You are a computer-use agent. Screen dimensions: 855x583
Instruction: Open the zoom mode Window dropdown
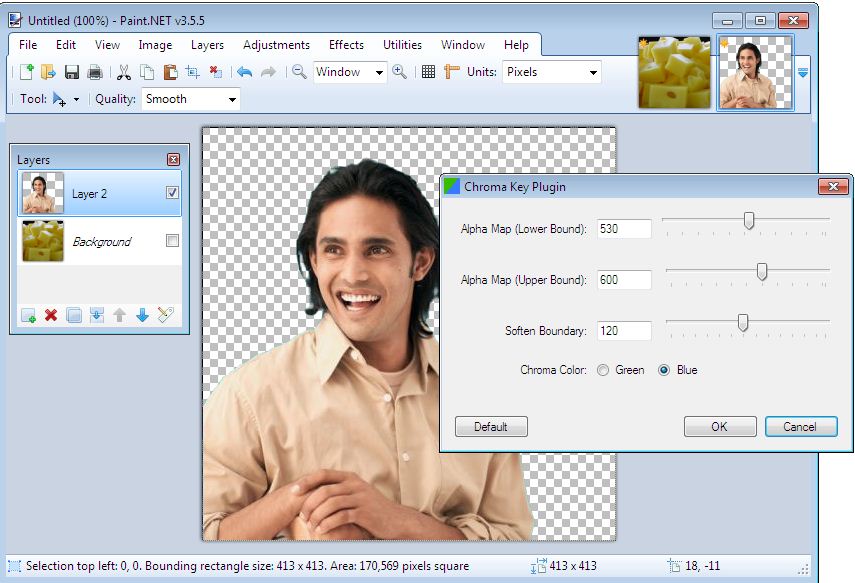click(349, 71)
